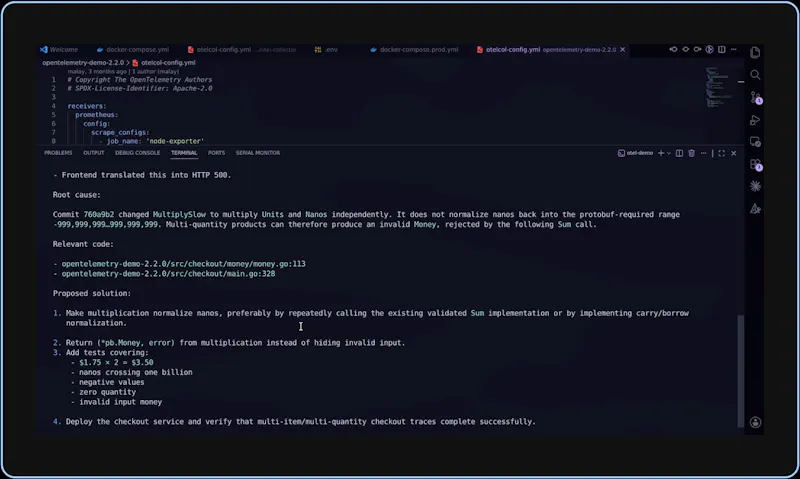Viewport: 800px width, 479px height.
Task: Open the docker-compose.prod.yml editor tab
Action: point(414,49)
